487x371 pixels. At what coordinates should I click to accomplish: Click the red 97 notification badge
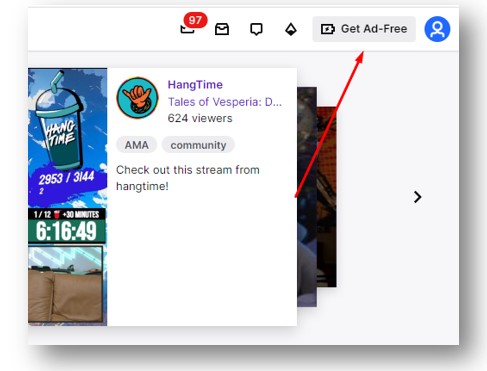tap(195, 20)
